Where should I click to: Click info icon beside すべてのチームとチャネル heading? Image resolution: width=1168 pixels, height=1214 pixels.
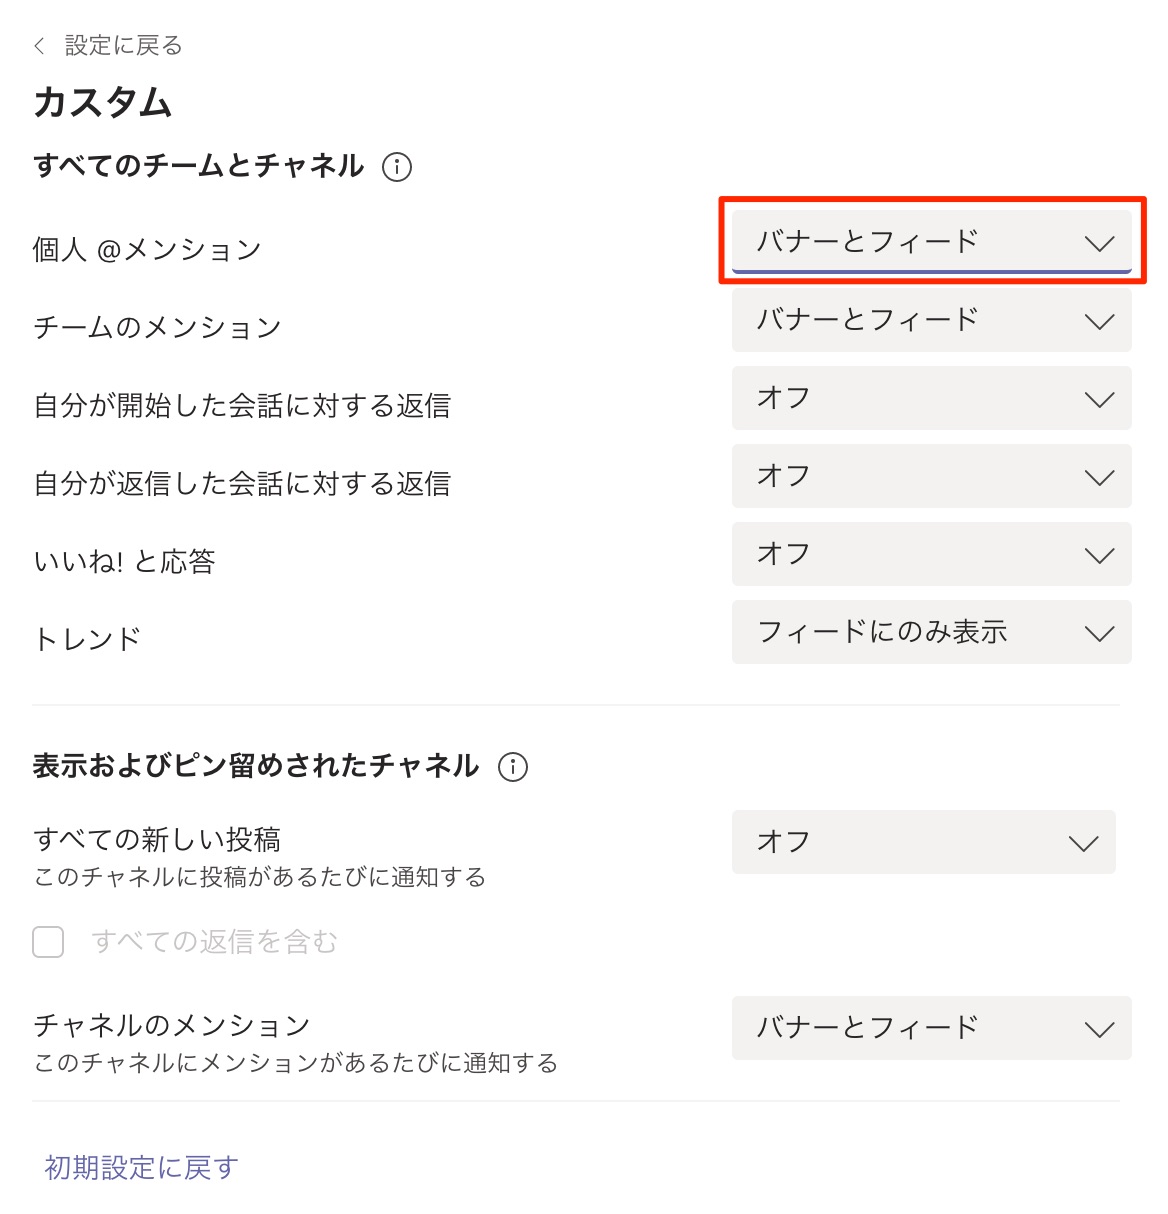(397, 167)
